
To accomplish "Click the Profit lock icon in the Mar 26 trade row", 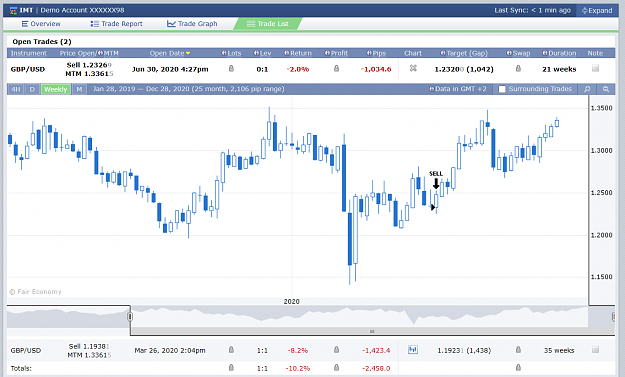I will coord(336,350).
